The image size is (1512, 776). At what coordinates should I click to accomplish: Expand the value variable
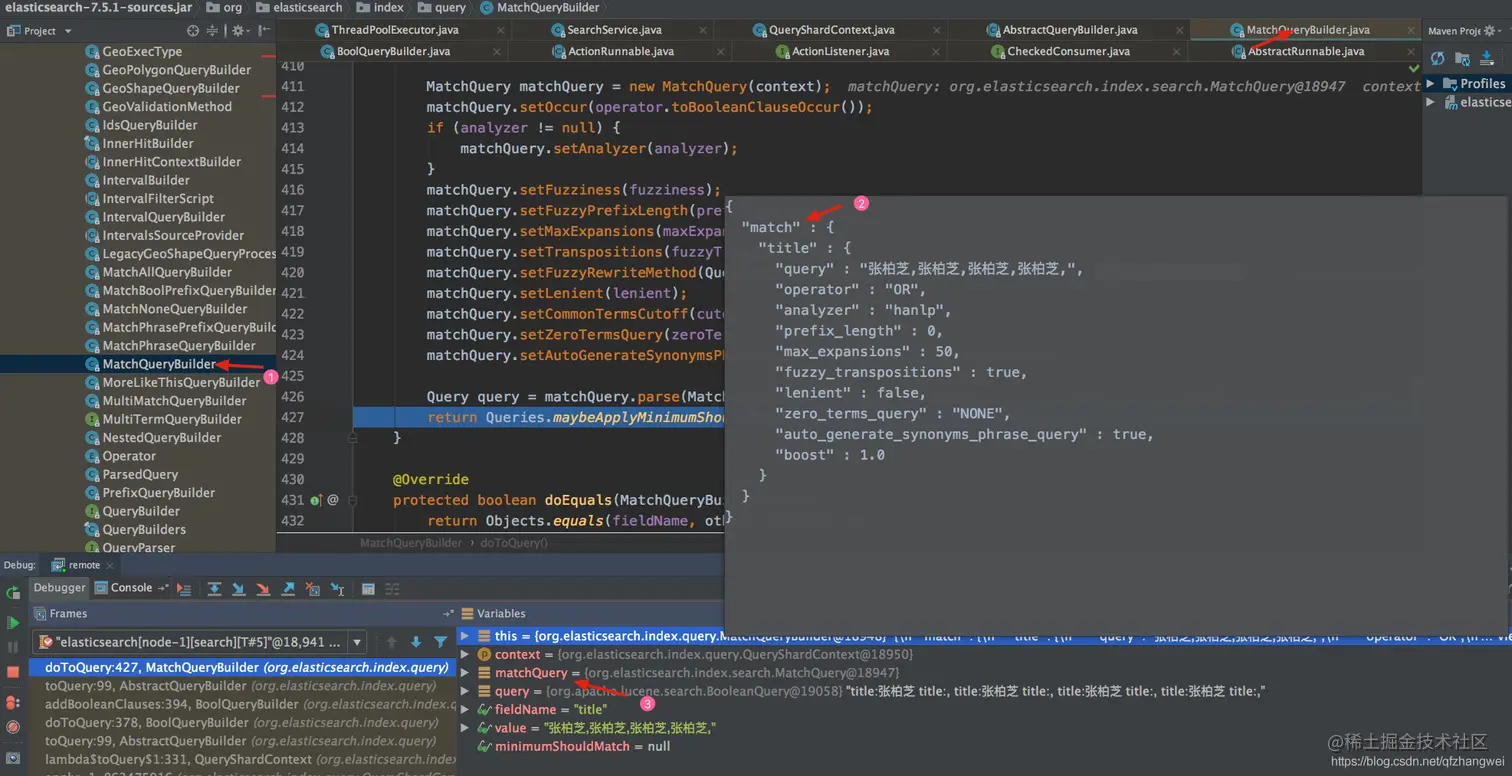coord(464,728)
